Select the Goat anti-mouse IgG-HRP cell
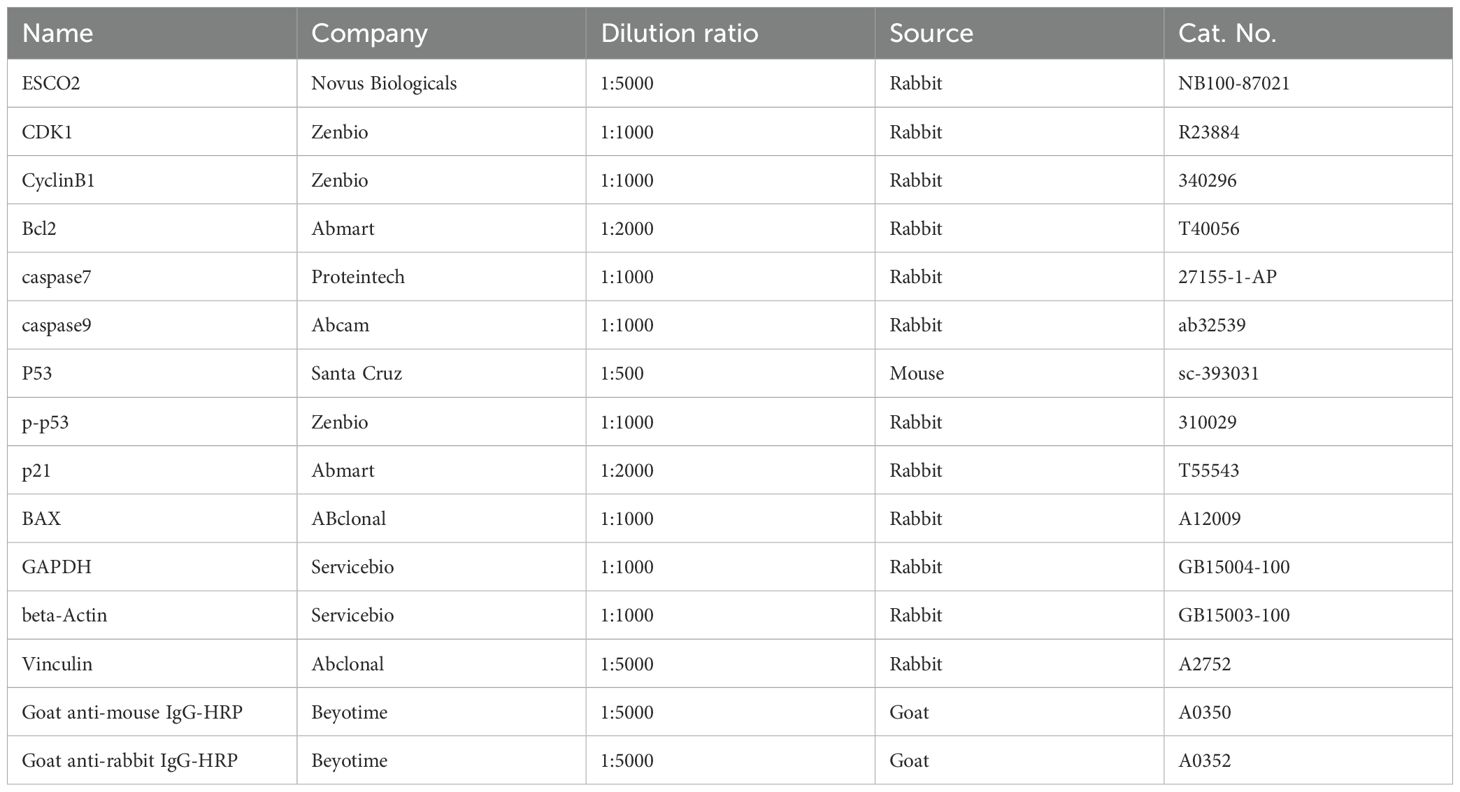Viewport: 1460px width, 792px height. 130,712
